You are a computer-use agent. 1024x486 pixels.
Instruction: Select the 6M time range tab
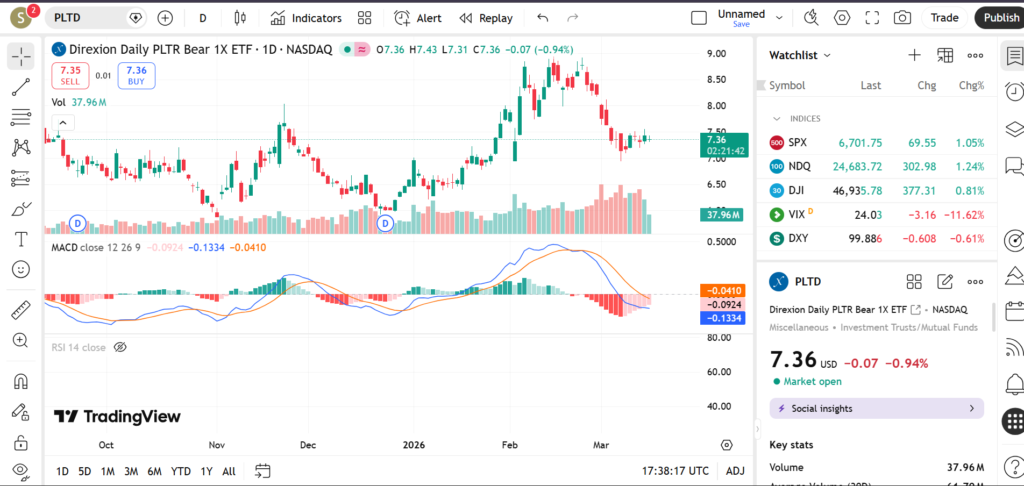(x=154, y=471)
